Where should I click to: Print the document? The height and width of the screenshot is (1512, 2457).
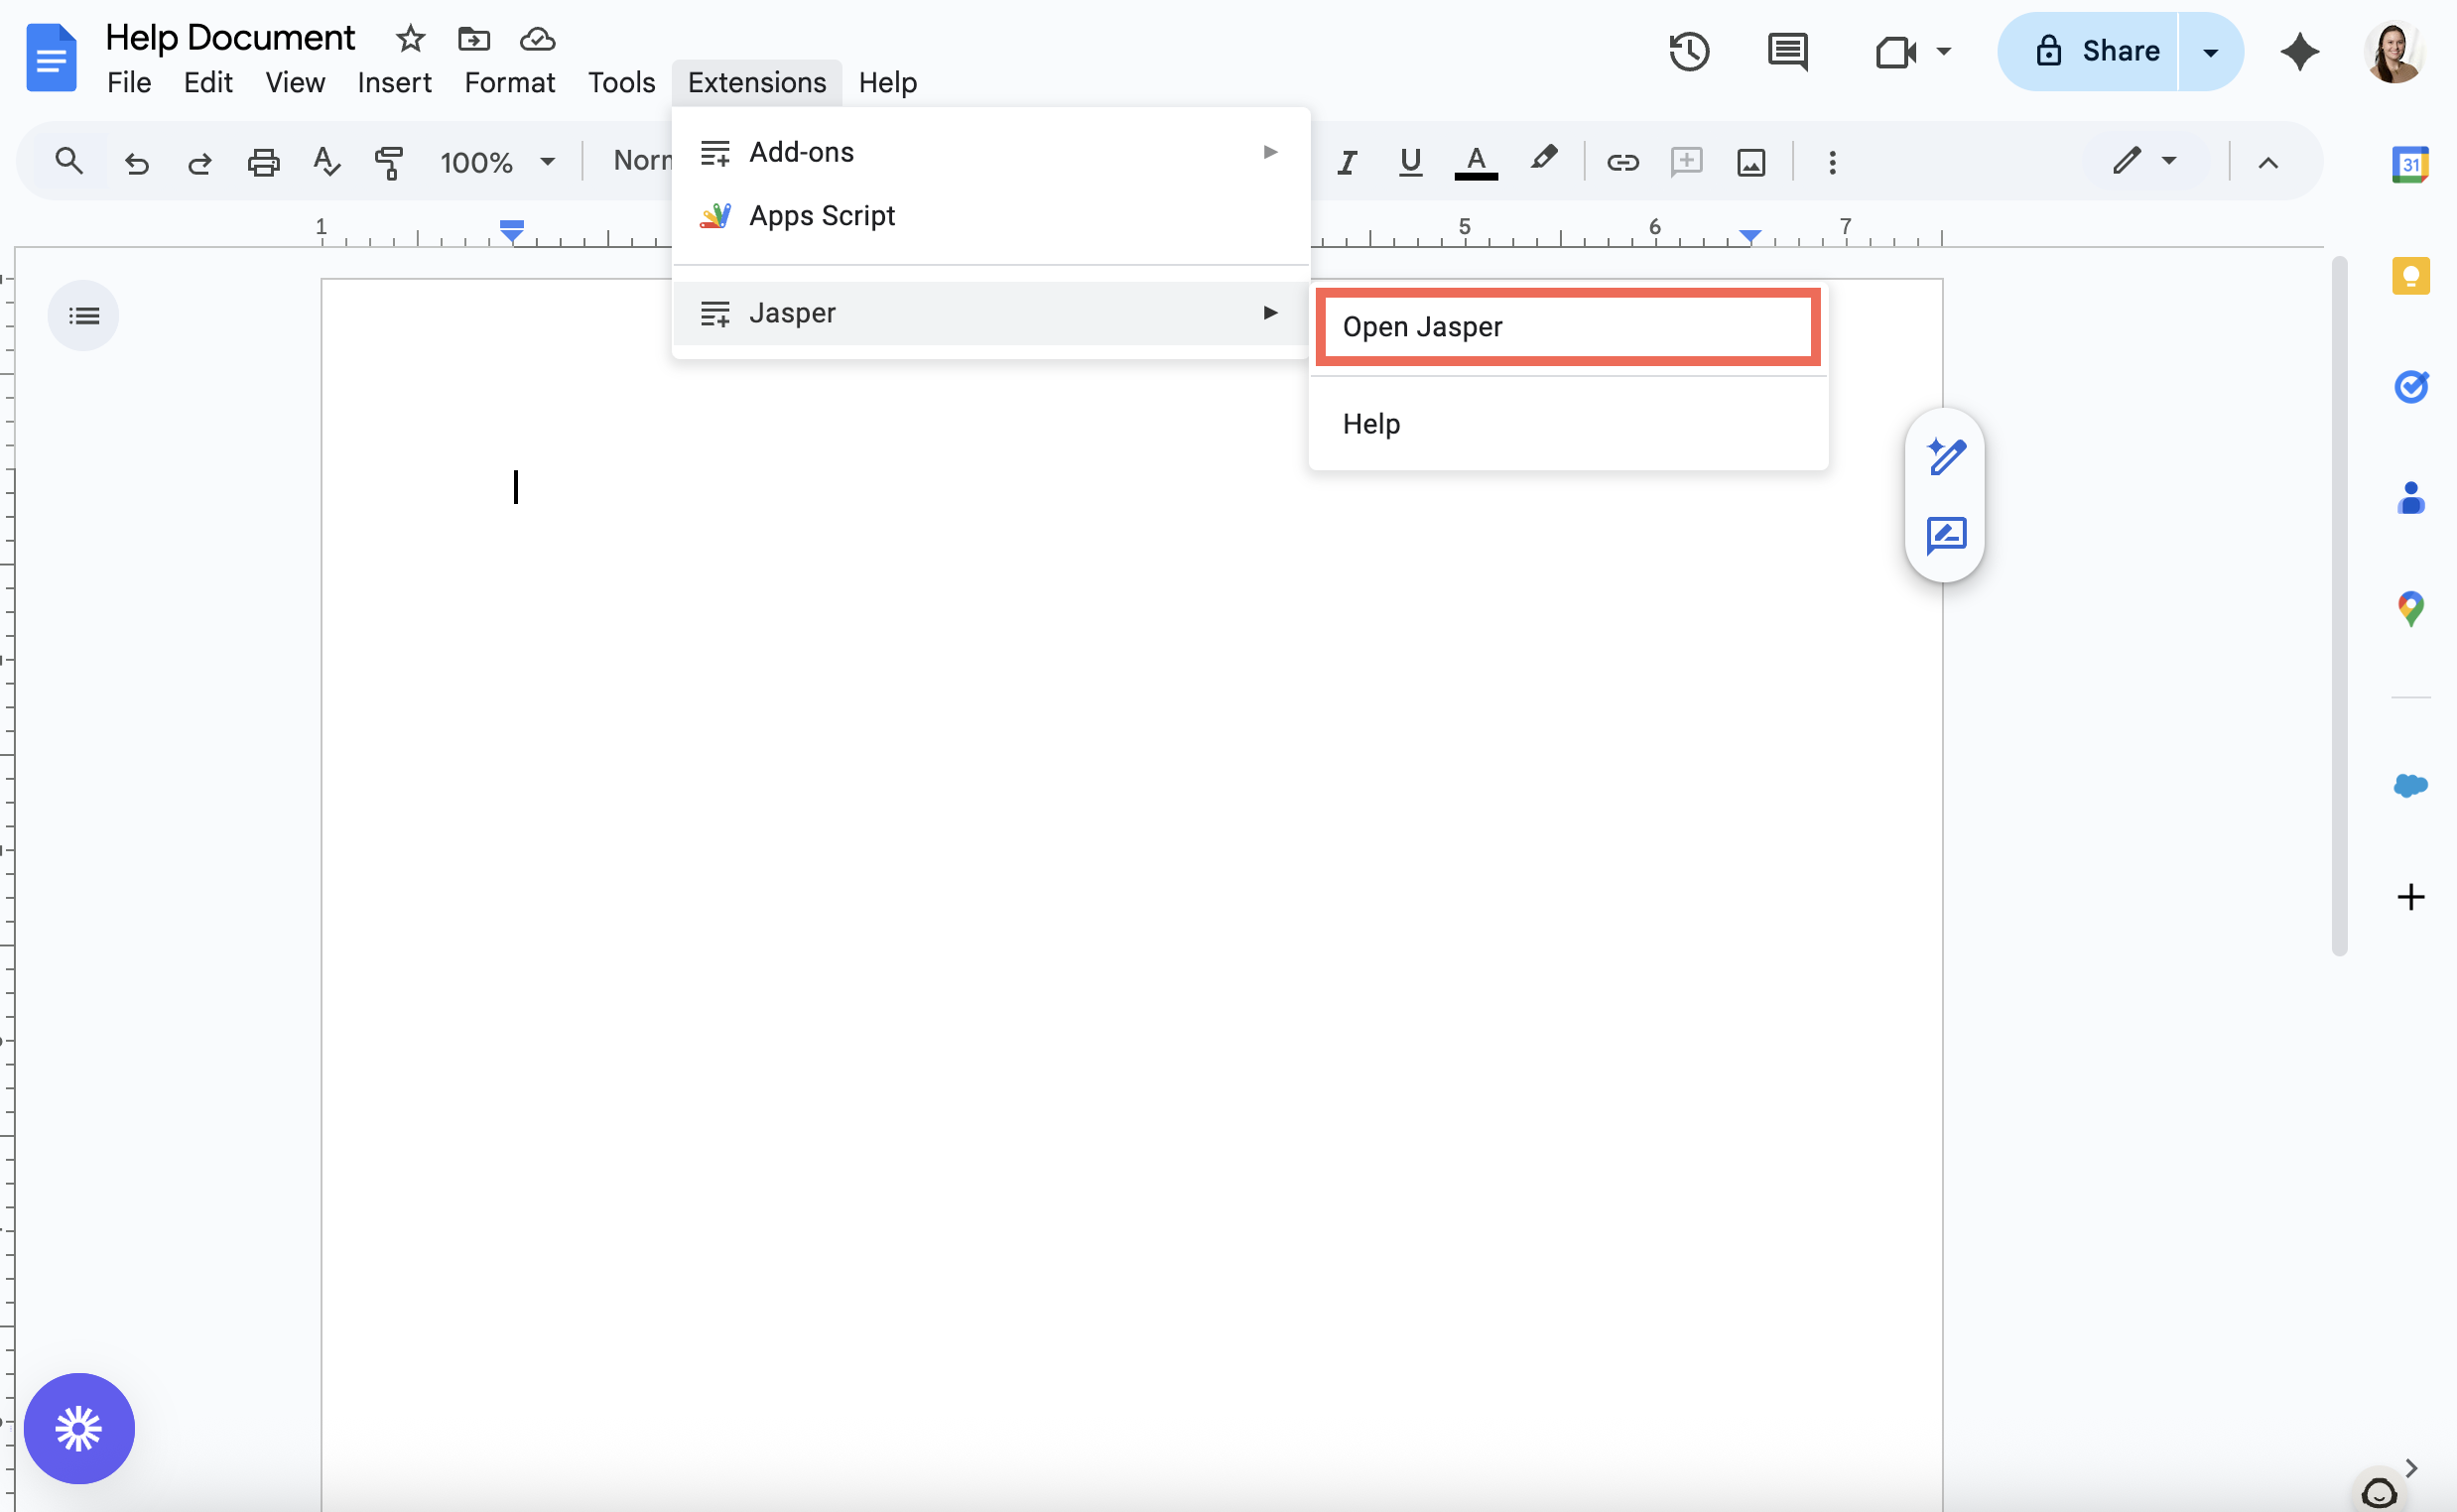coord(263,162)
